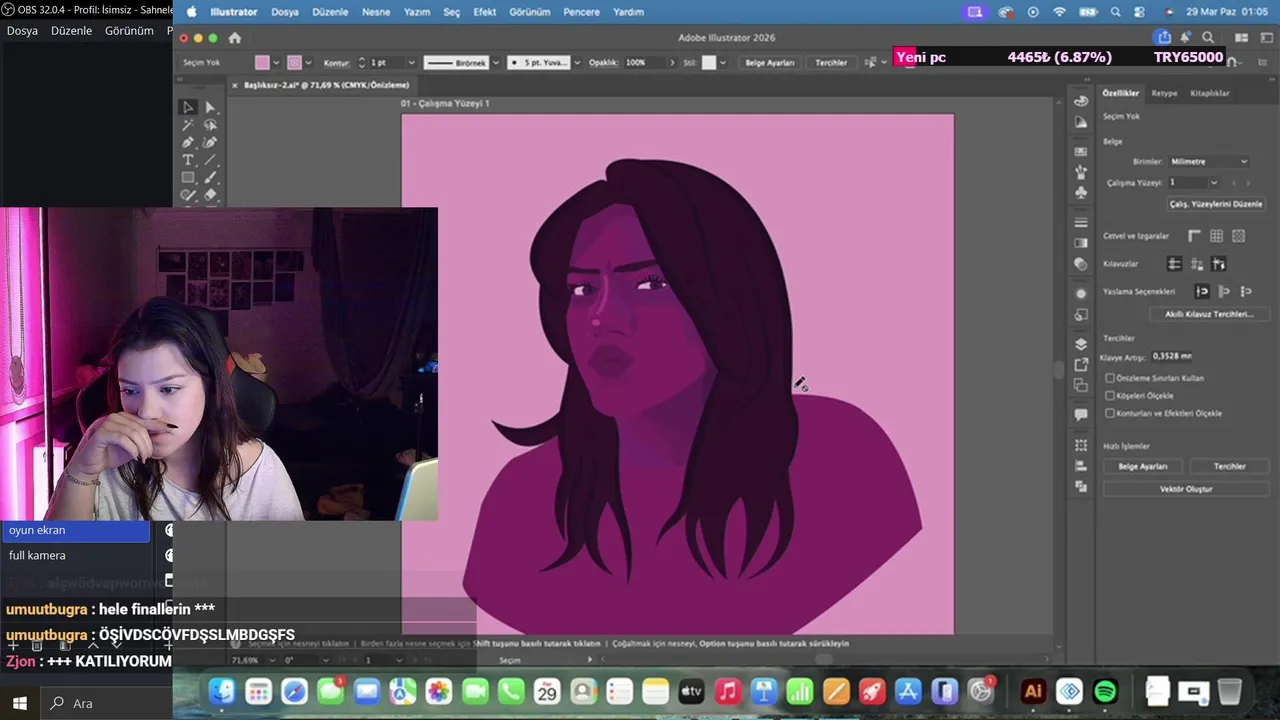Toggle rulers next to Cetvel ve Izgaralar
The image size is (1280, 720).
point(1194,236)
